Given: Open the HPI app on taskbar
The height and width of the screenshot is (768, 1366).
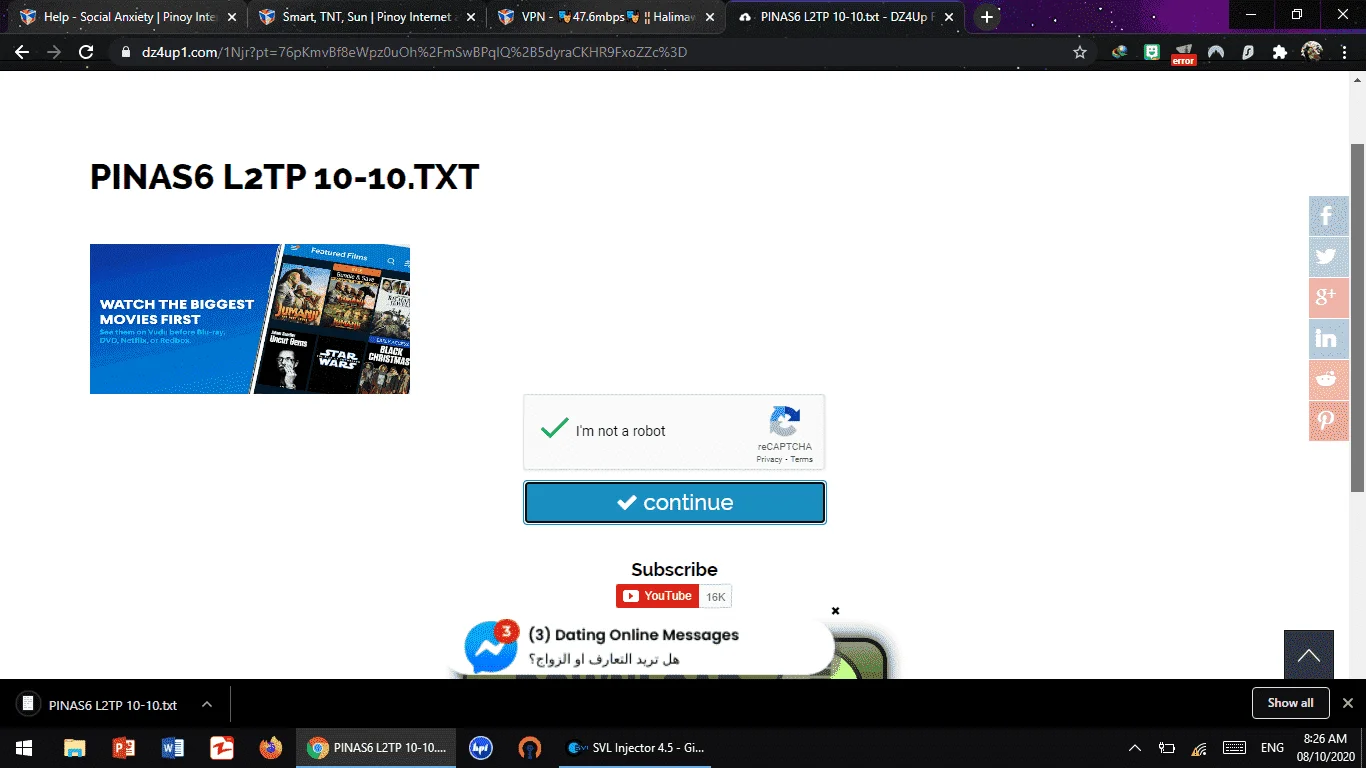Looking at the screenshot, I should tap(481, 747).
